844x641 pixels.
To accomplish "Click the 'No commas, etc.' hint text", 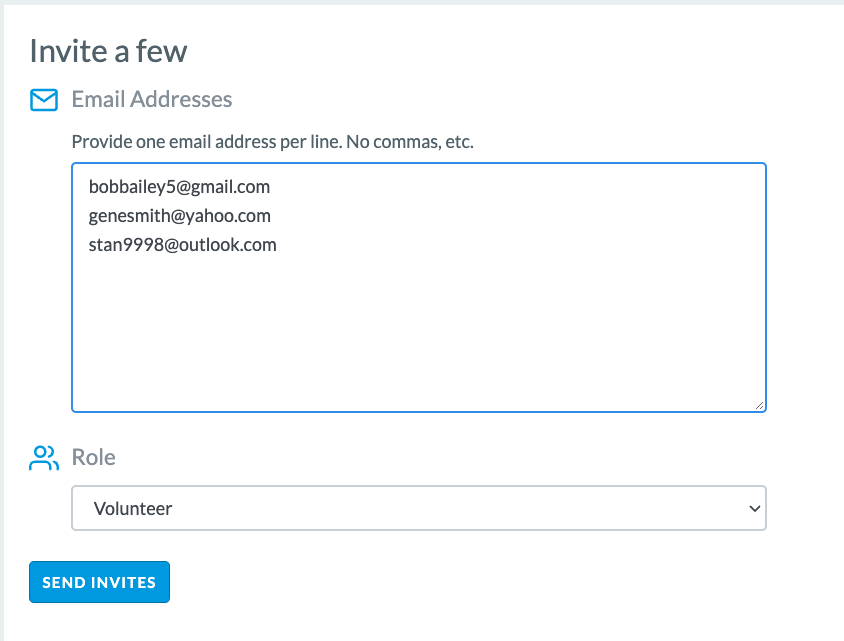I will (x=410, y=142).
